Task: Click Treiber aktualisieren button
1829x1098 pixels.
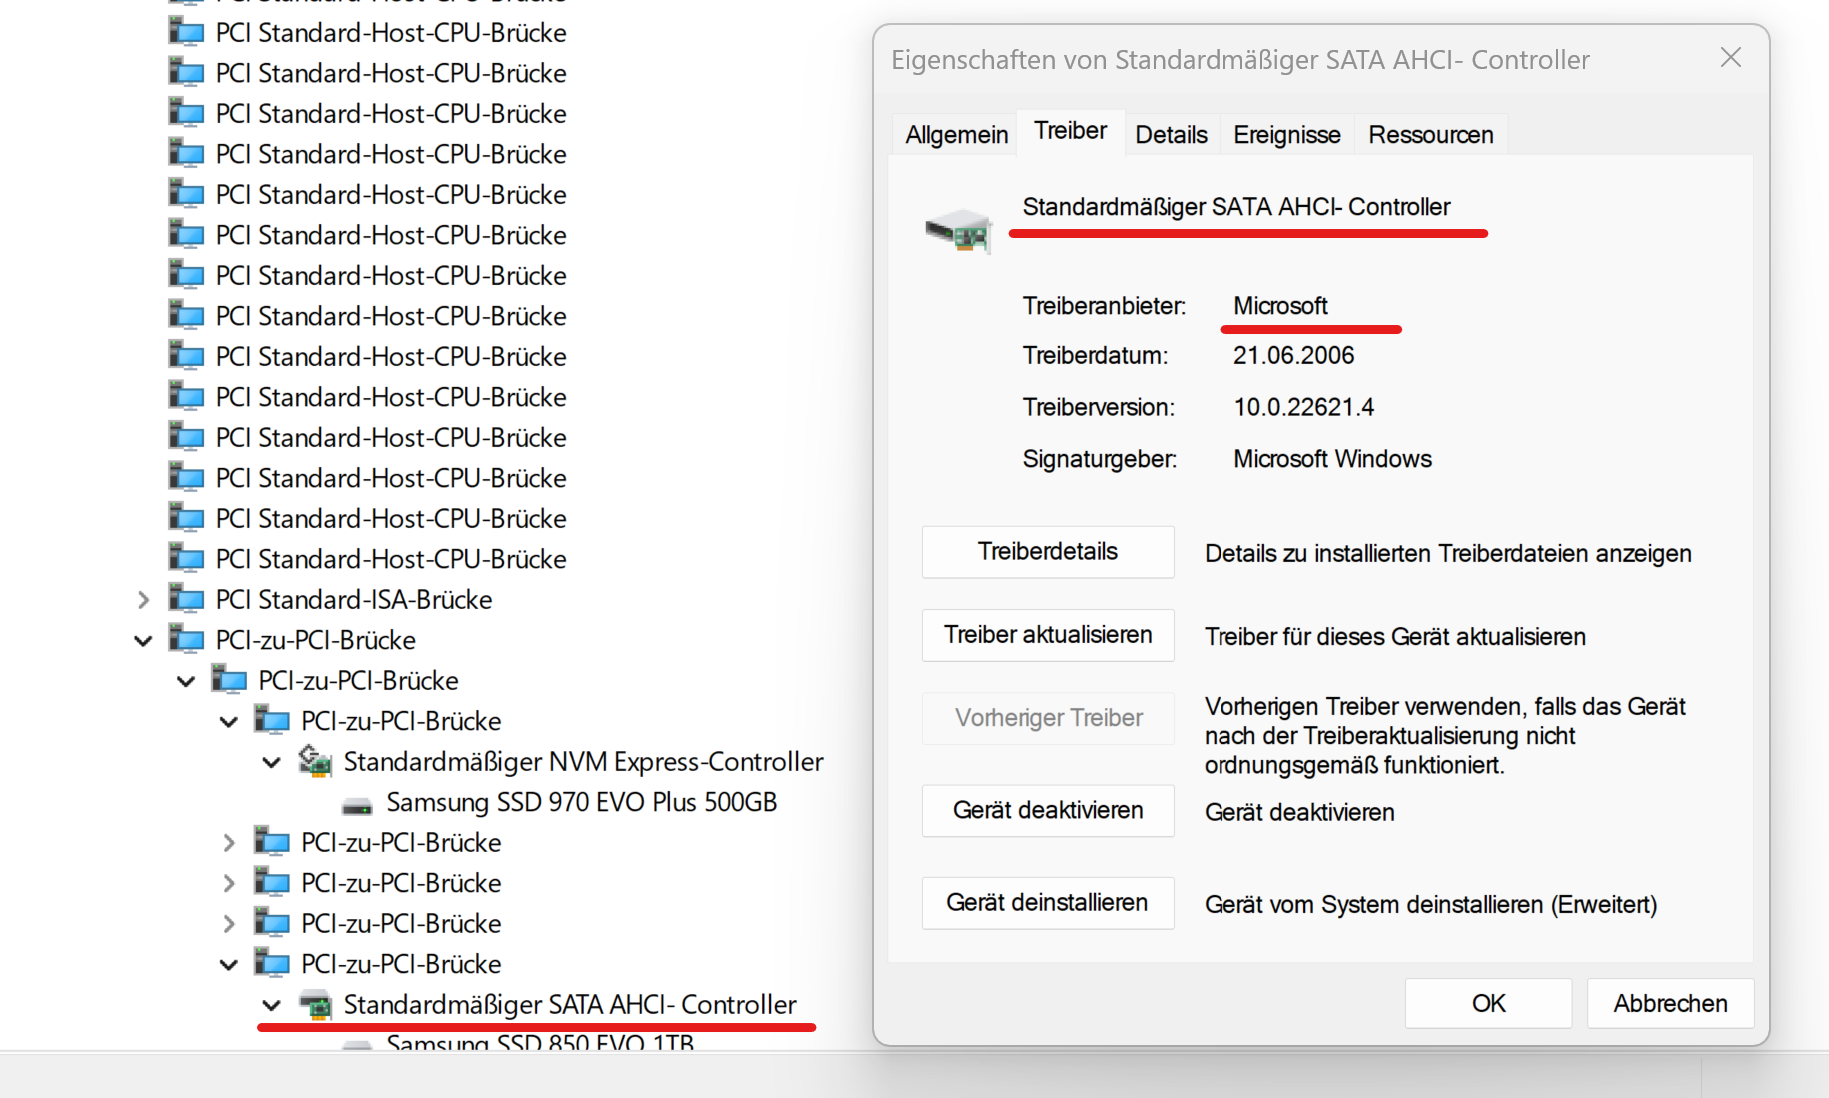Action: (x=1048, y=634)
